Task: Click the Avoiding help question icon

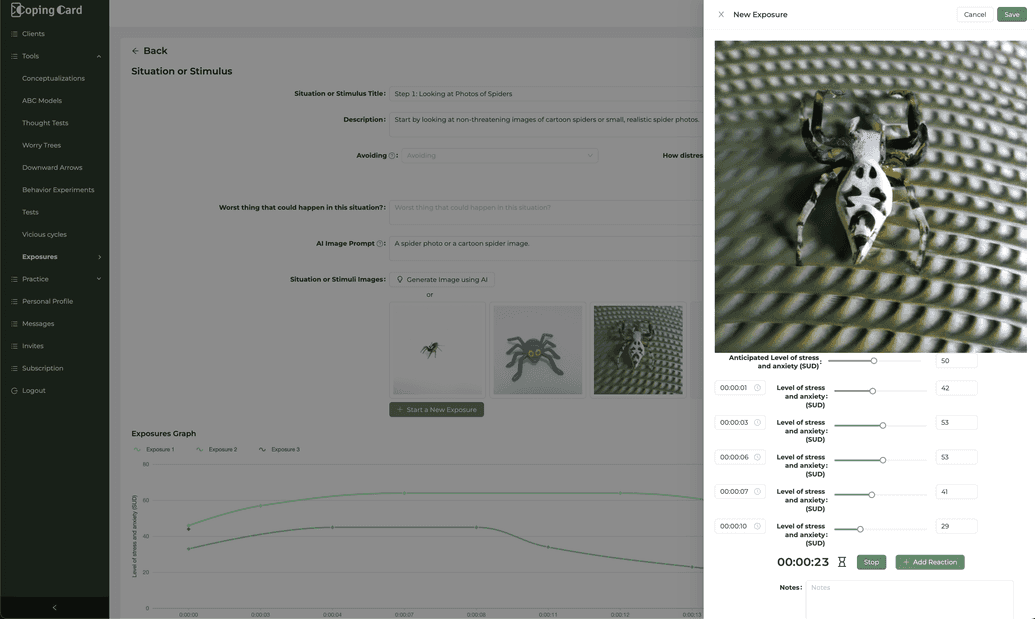Action: 392,156
